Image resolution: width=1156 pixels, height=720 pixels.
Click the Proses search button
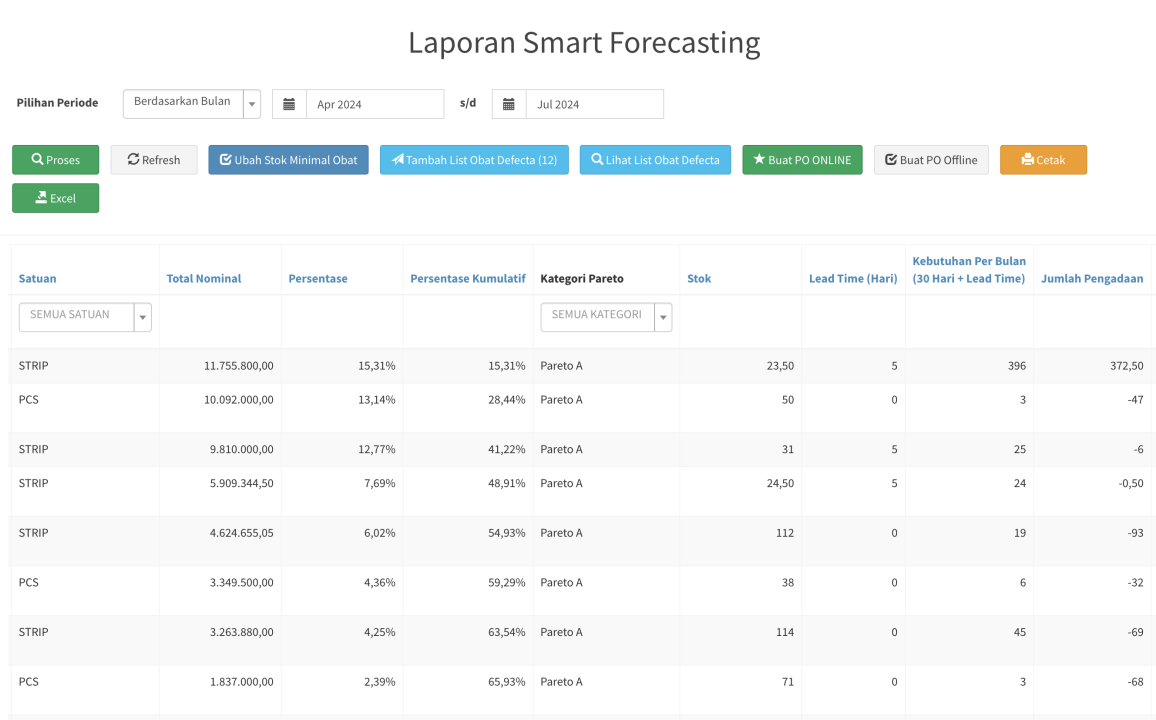[x=55, y=160]
